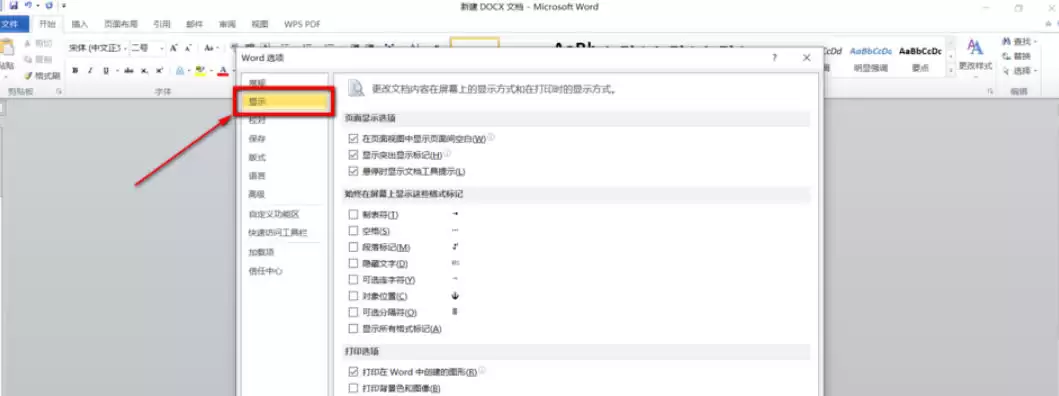The height and width of the screenshot is (396, 1059).
Task: Open the Change Styles button
Action: pos(975,56)
